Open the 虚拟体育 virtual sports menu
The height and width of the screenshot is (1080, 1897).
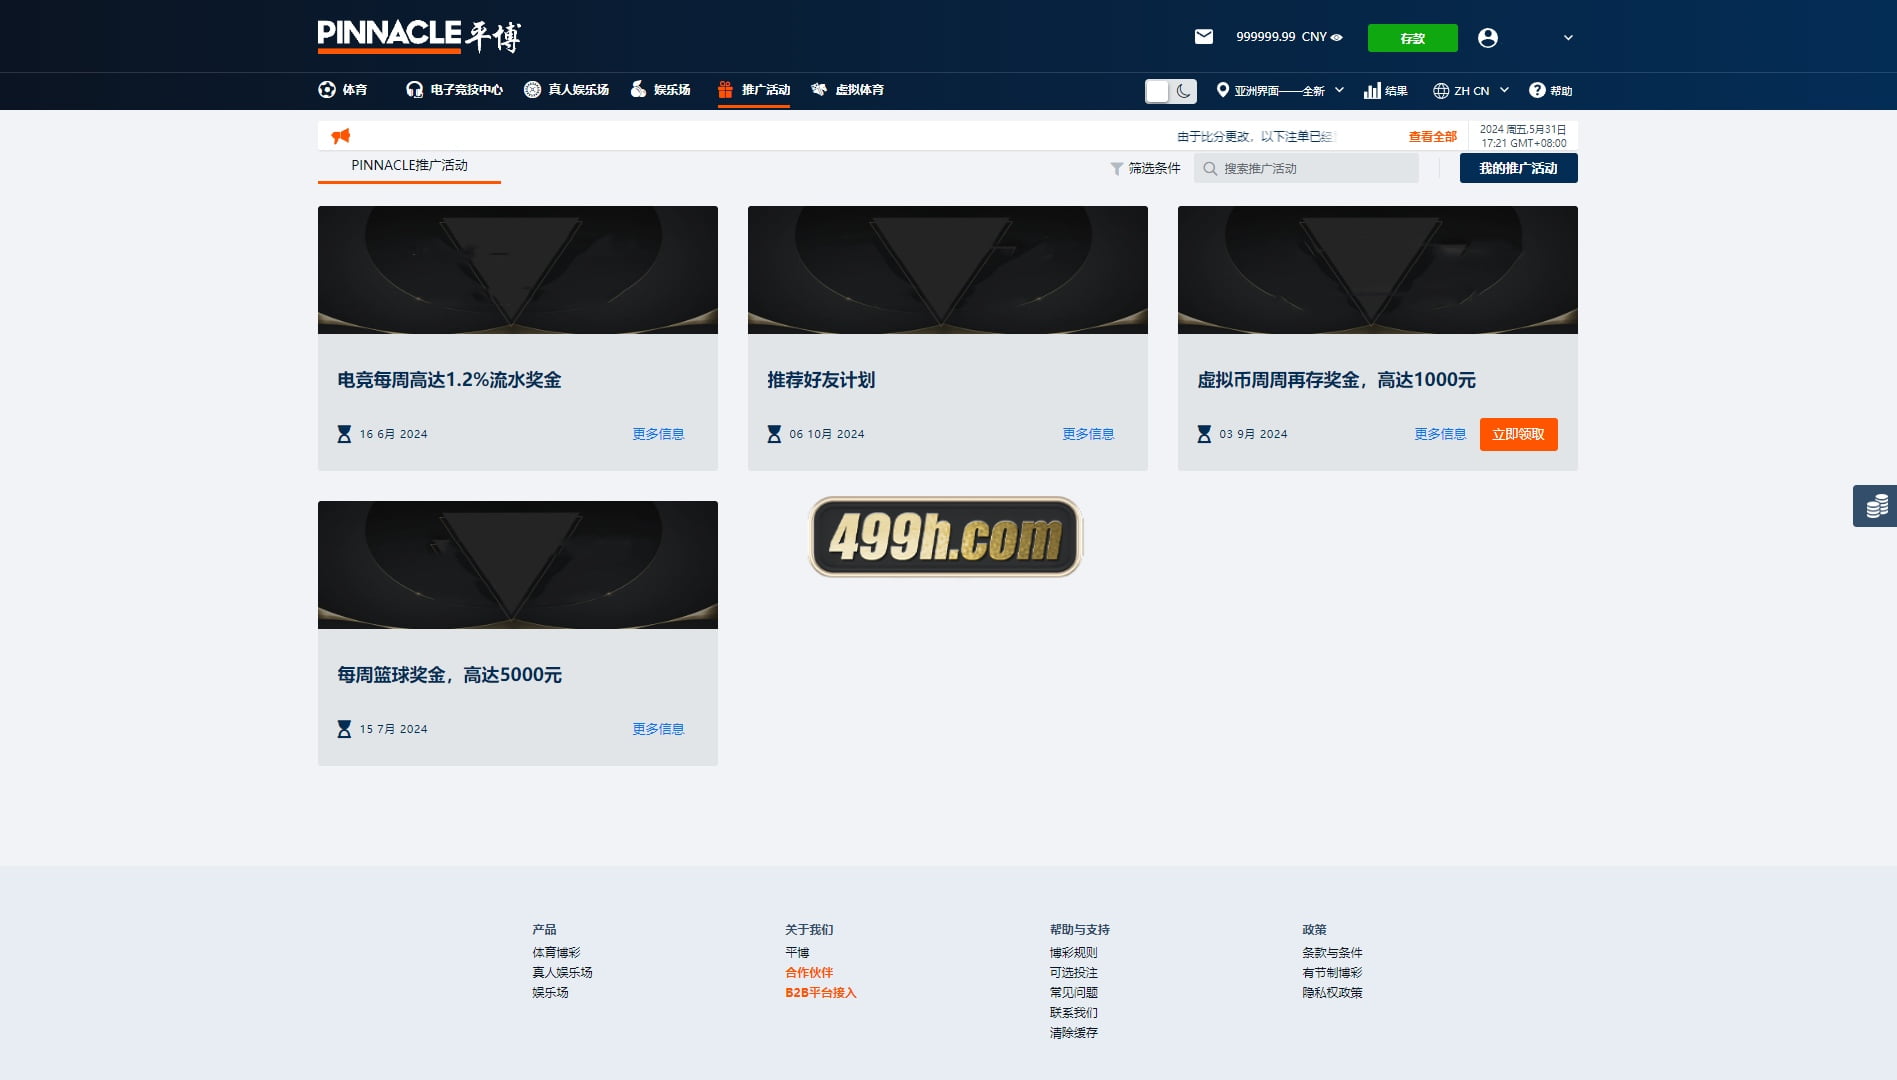pyautogui.click(x=847, y=90)
